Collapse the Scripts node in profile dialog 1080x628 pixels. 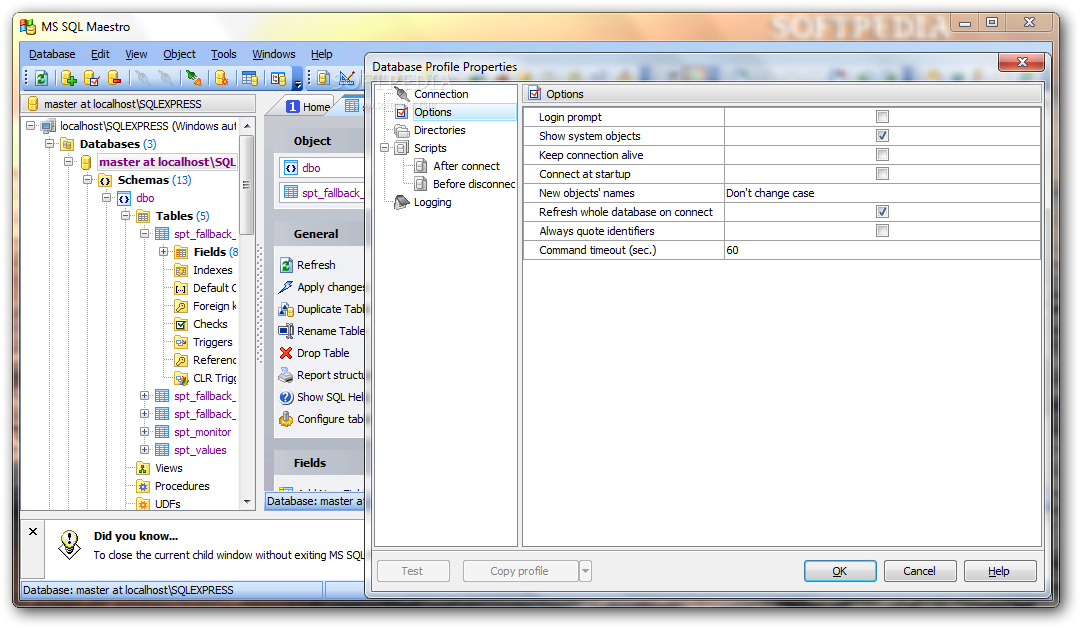[x=384, y=147]
